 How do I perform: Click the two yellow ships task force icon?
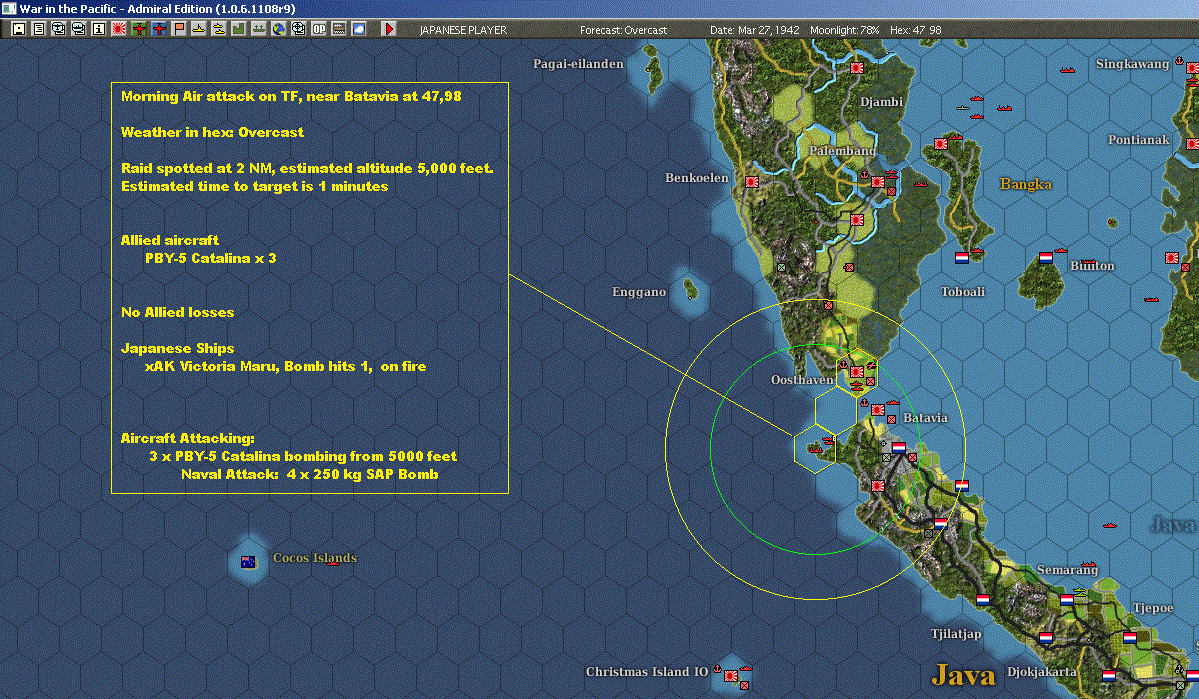pos(218,29)
